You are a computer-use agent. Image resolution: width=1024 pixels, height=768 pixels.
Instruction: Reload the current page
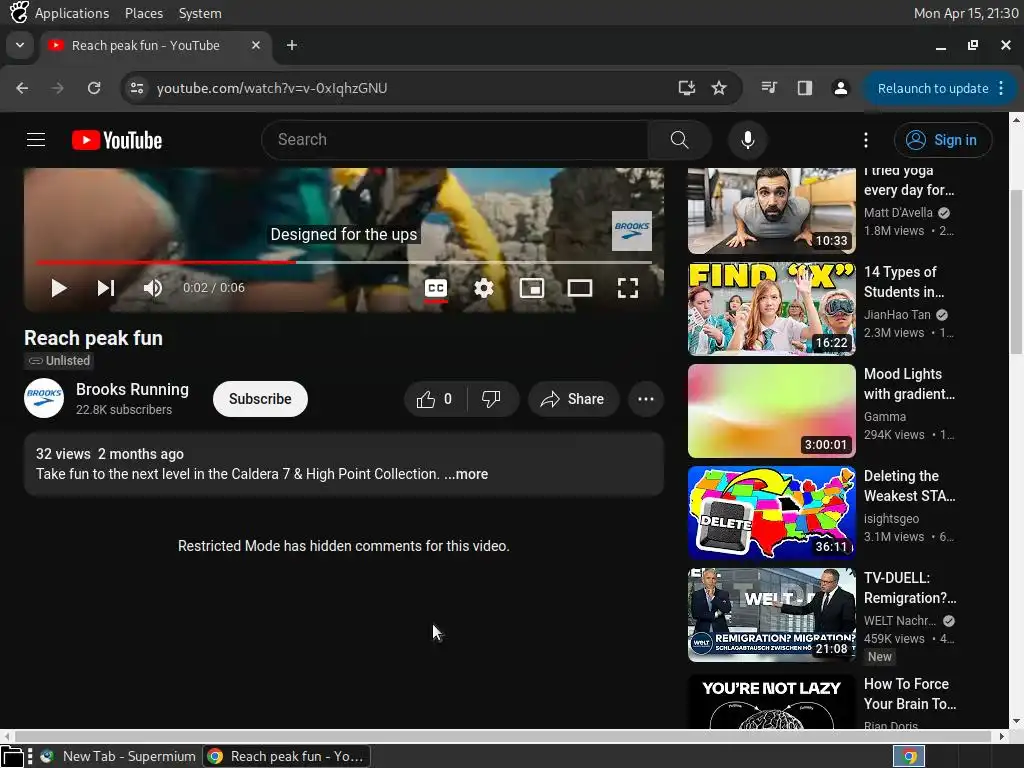point(94,88)
